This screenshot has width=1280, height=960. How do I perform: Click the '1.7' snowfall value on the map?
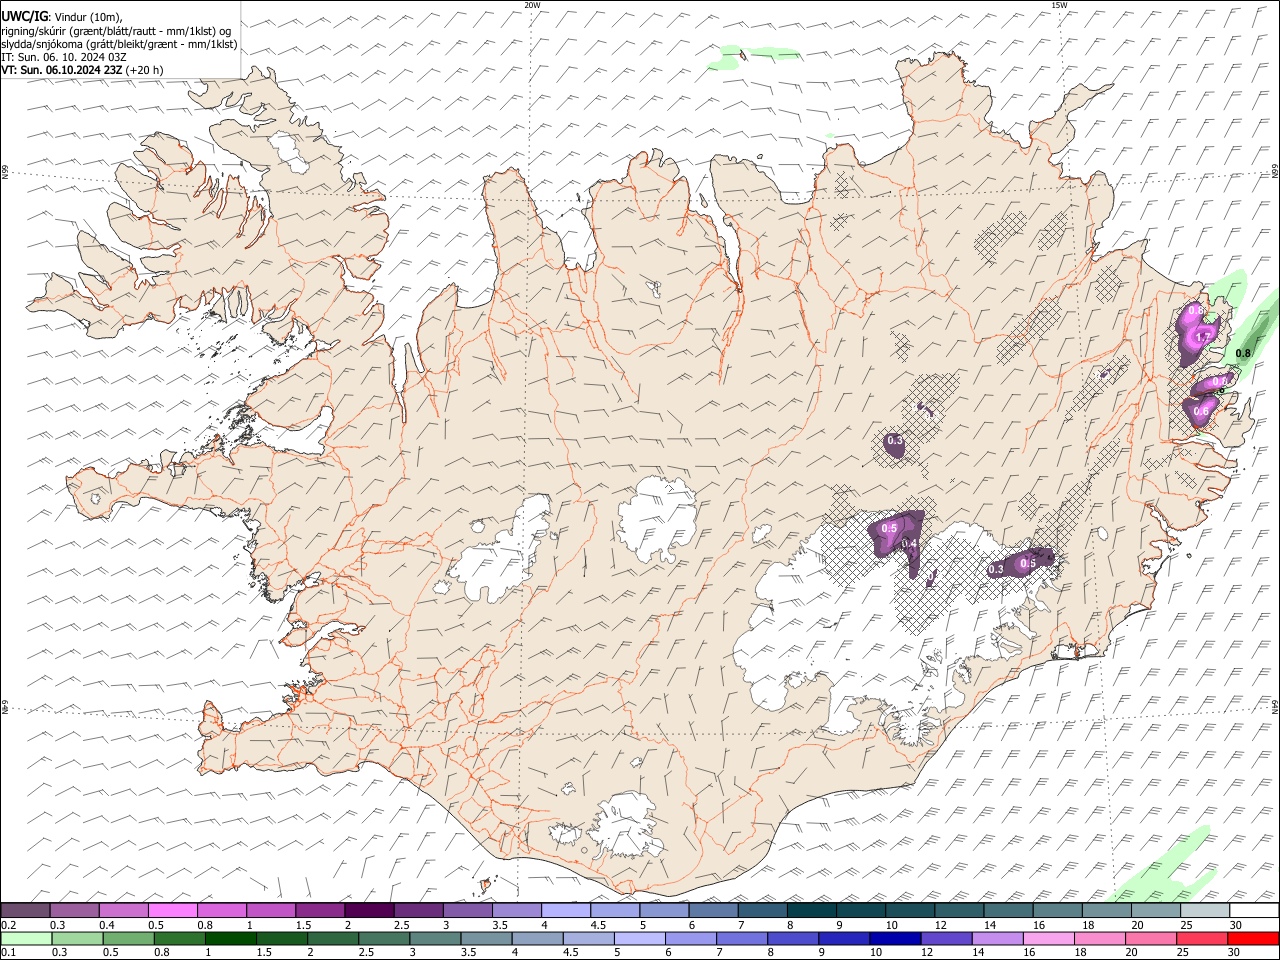[1203, 338]
